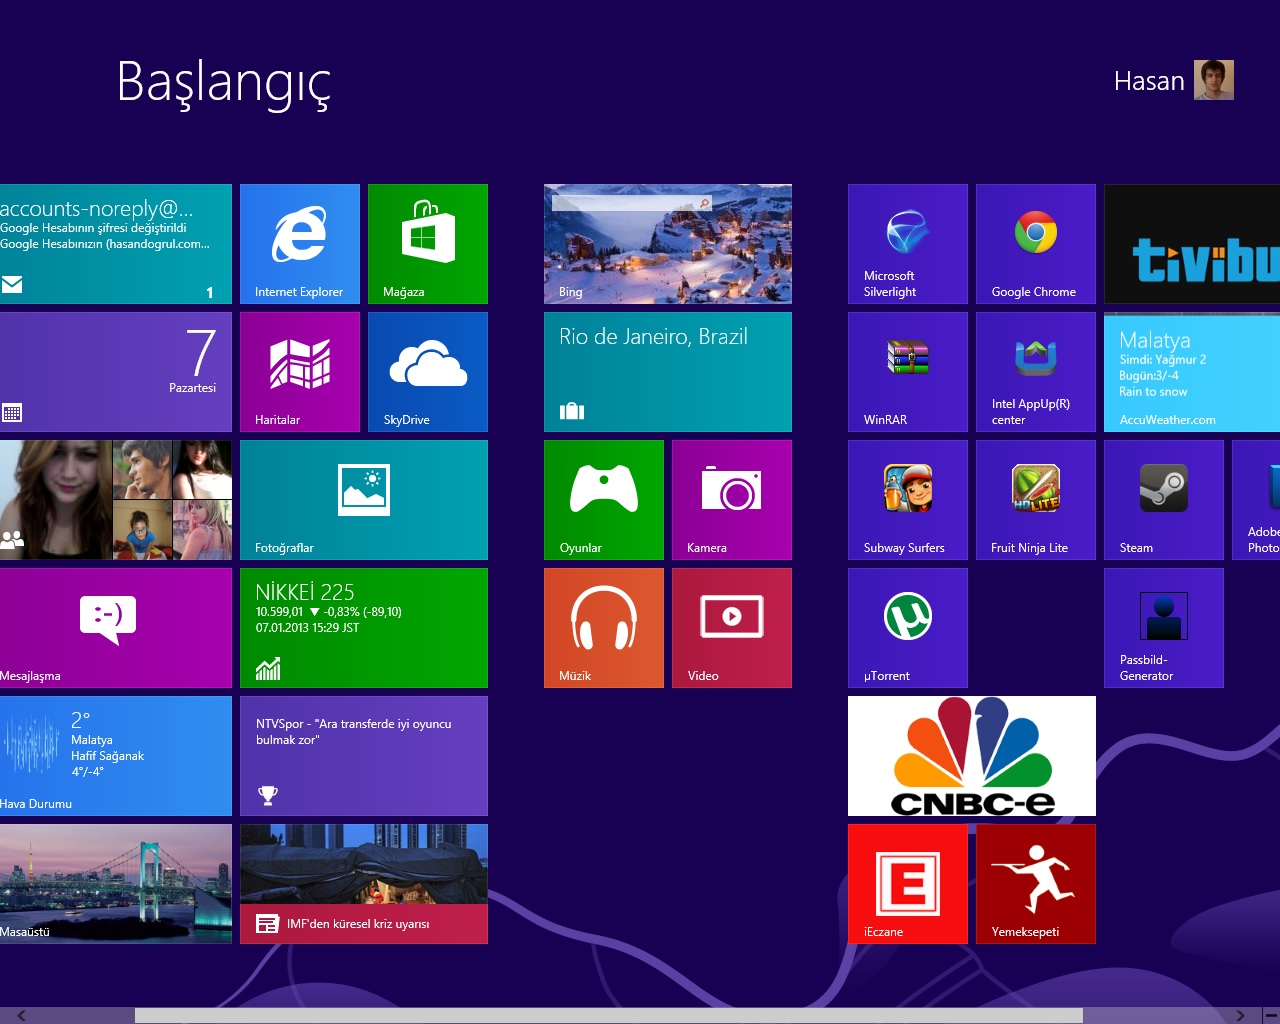Open the Bing snowy village tile
Viewport: 1280px width, 1024px height.
pos(668,244)
